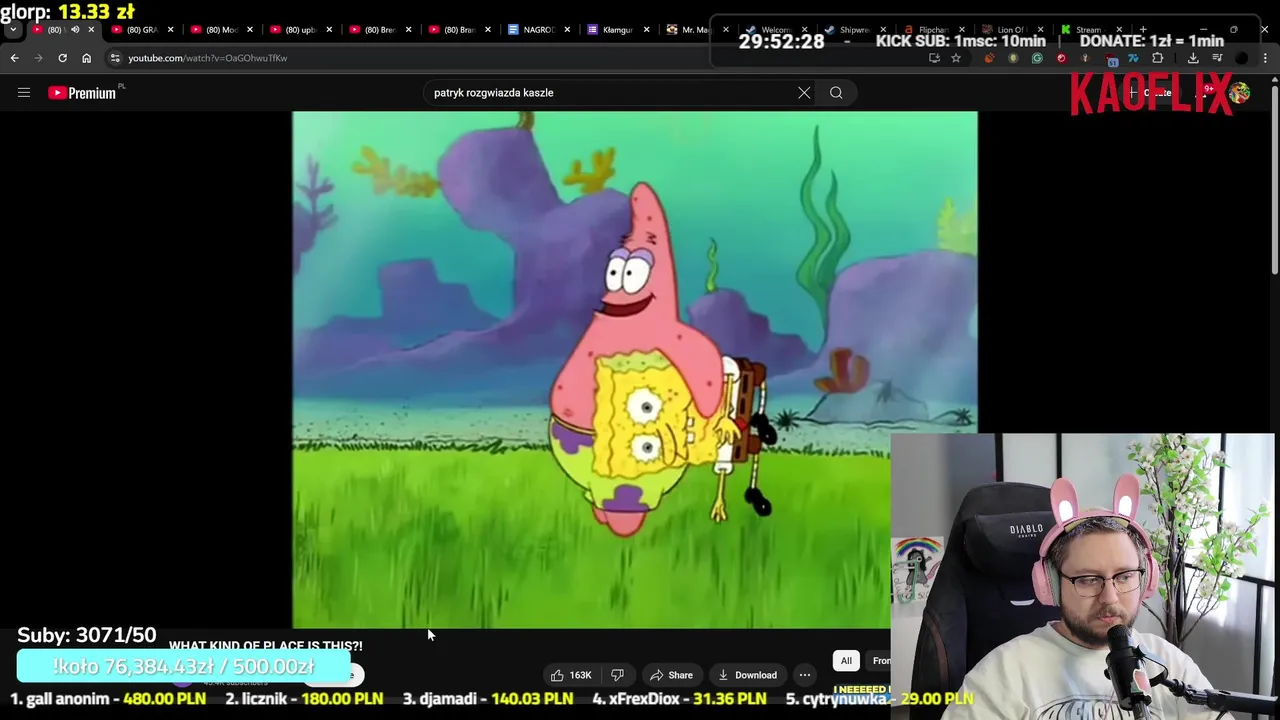Switch to the '(80) GRA' tab
This screenshot has height=720, width=1280.
(x=142, y=30)
